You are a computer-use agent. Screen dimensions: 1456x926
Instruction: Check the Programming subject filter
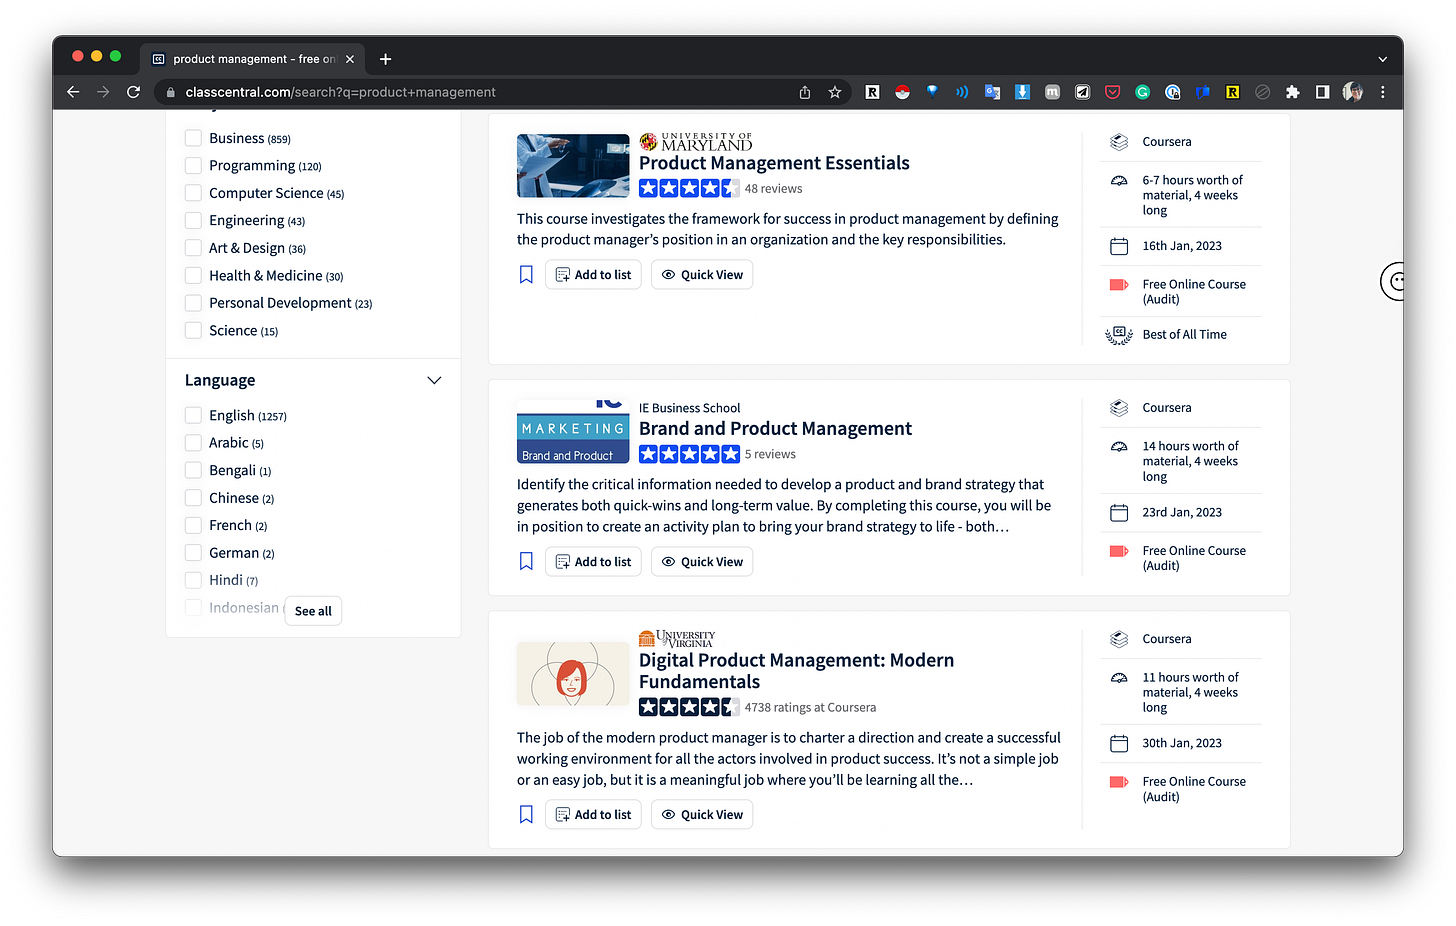coord(193,166)
